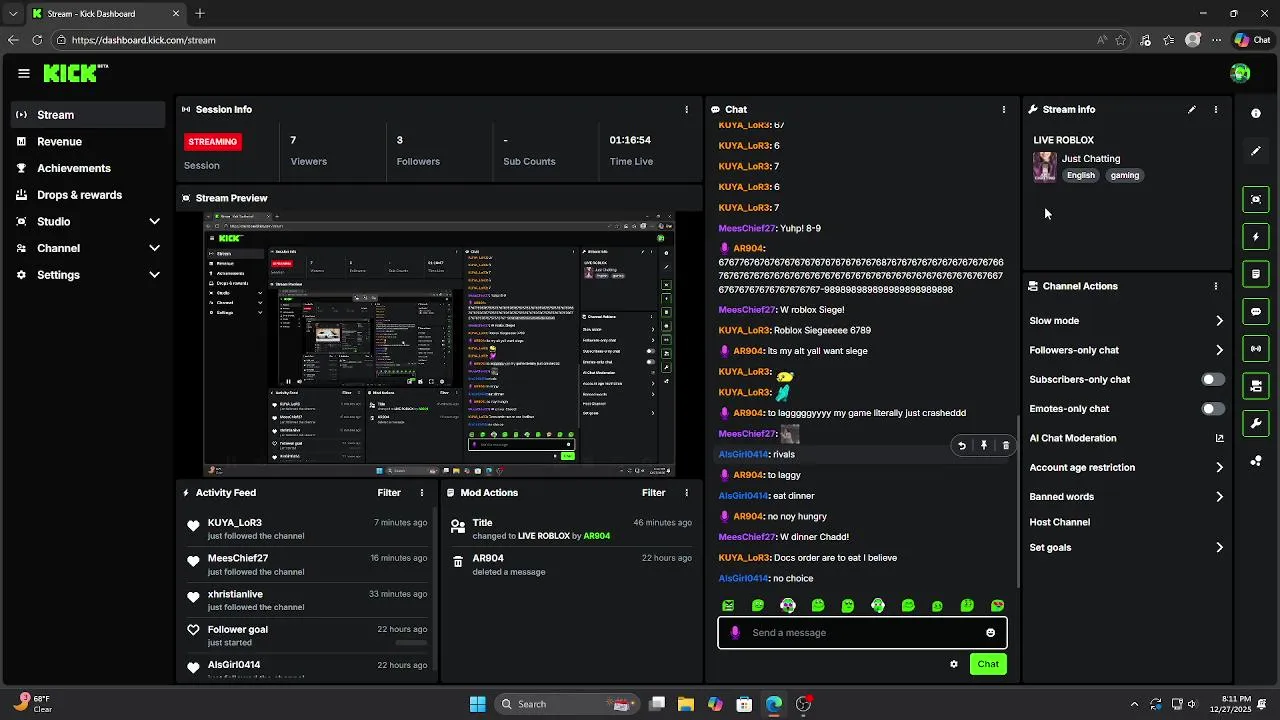
Task: Toggle Subscribers-only chat switch
Action: coord(1213,380)
